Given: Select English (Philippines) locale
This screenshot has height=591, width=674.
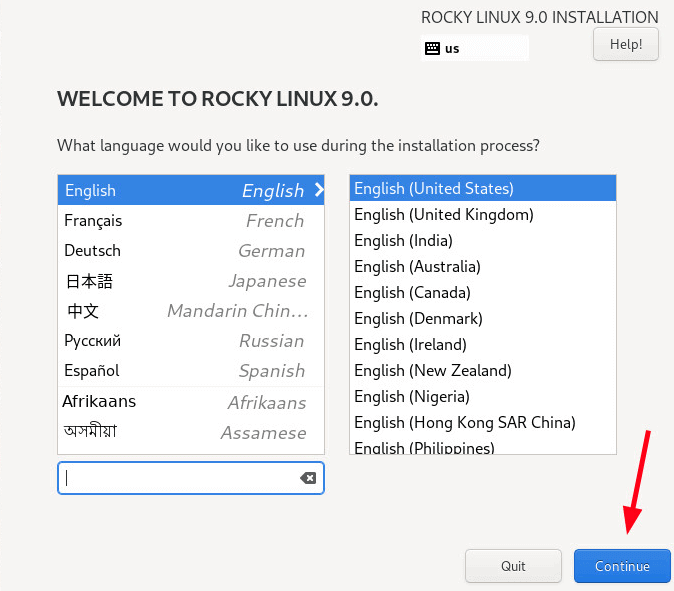Looking at the screenshot, I should tap(483, 446).
